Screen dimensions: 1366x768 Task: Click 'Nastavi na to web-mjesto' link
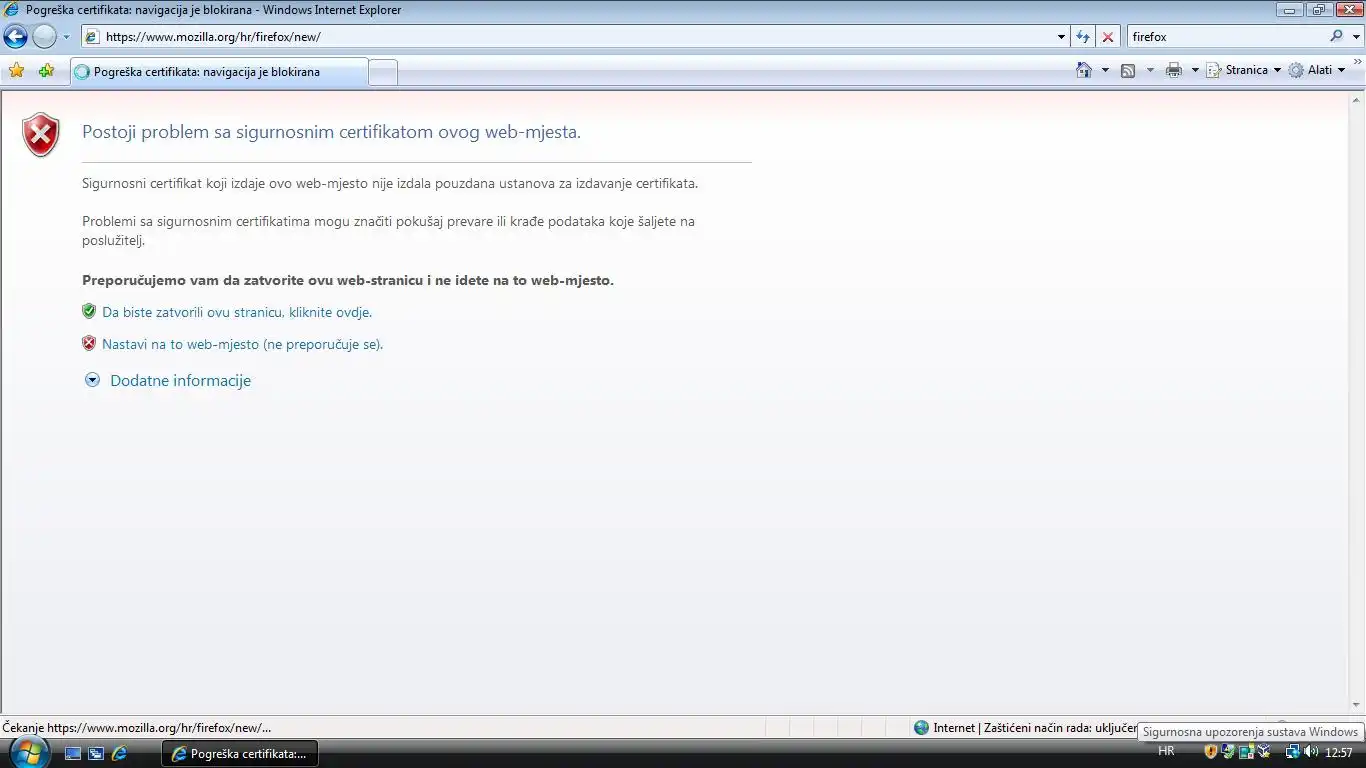coord(243,344)
